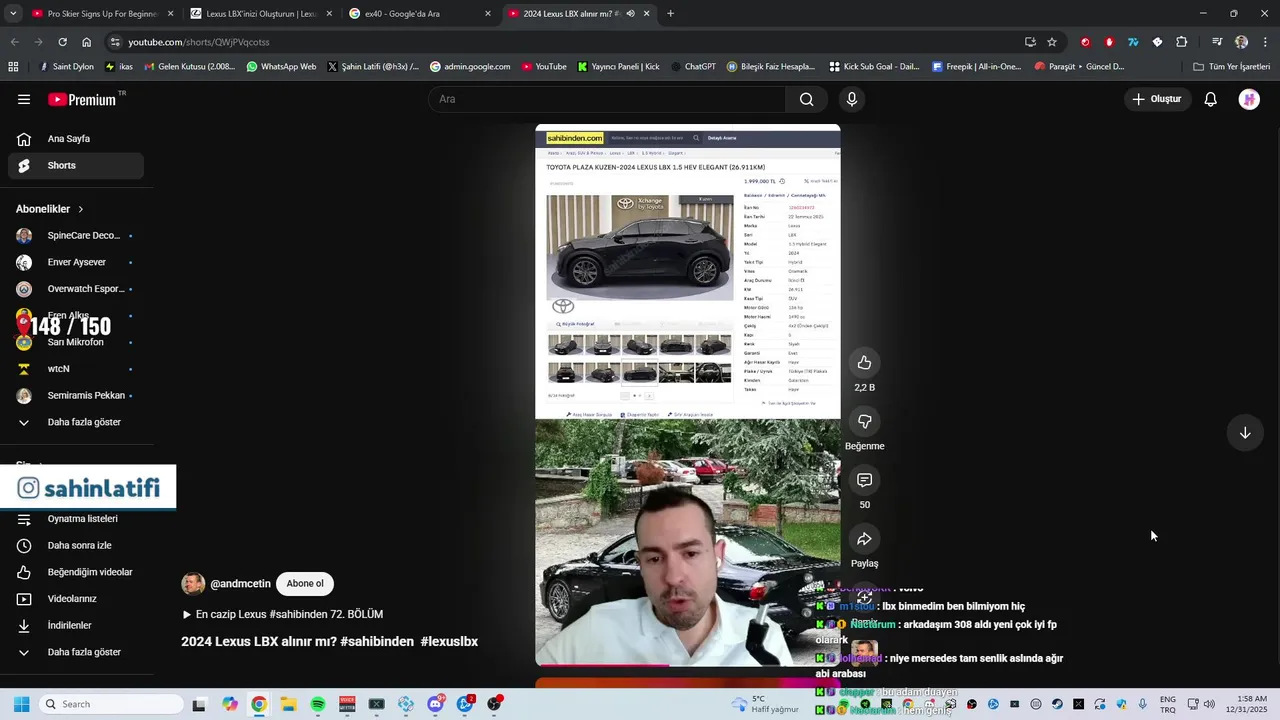Image resolution: width=1280 pixels, height=720 pixels.
Task: Go to next short with down arrow
Action: pyautogui.click(x=1245, y=433)
